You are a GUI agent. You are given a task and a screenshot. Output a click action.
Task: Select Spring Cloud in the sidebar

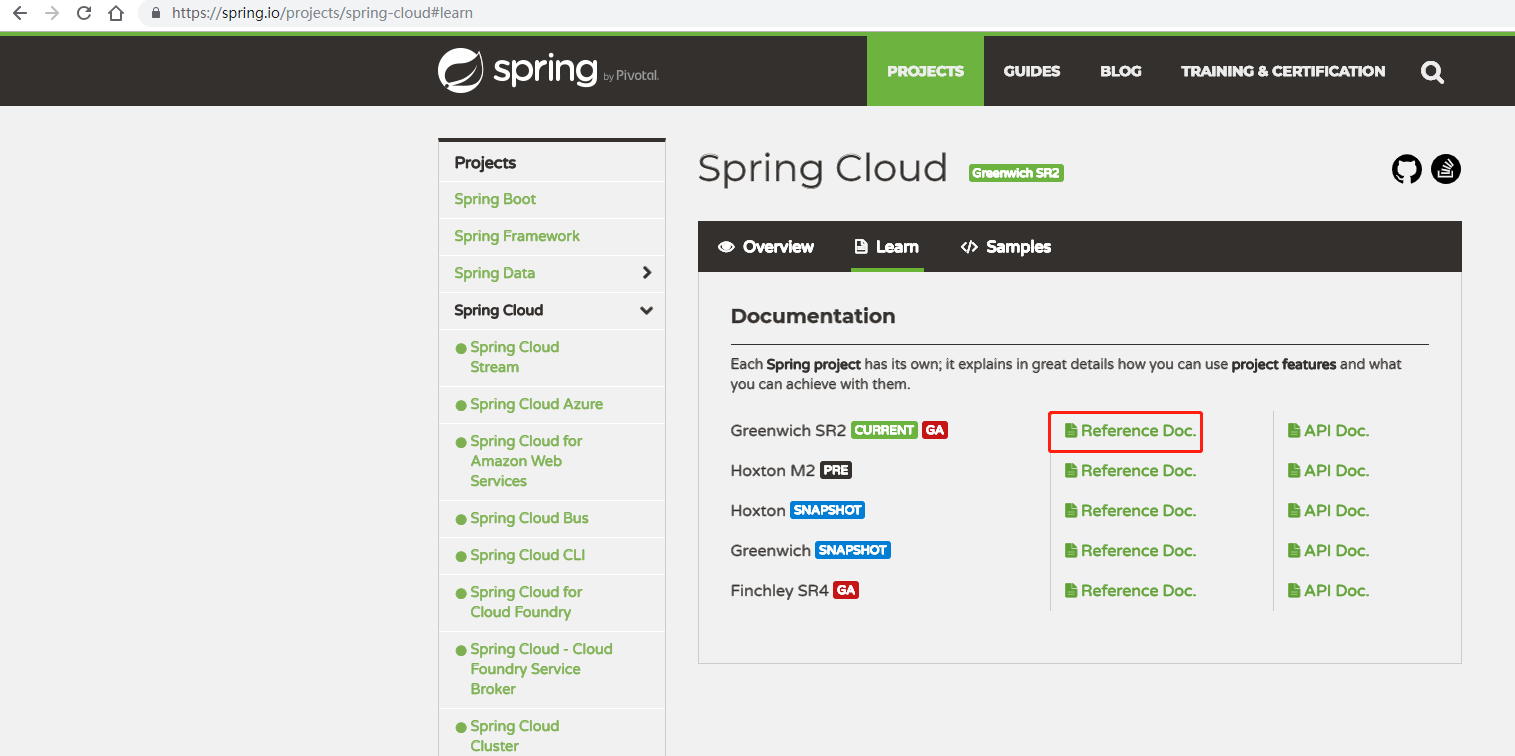tap(498, 310)
